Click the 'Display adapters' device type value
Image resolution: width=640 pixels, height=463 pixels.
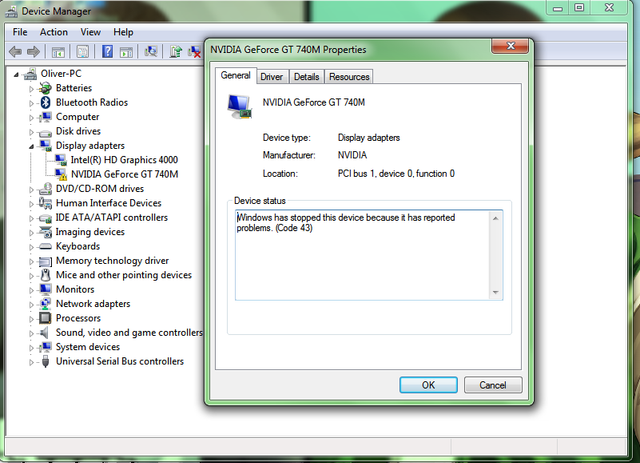(x=369, y=138)
